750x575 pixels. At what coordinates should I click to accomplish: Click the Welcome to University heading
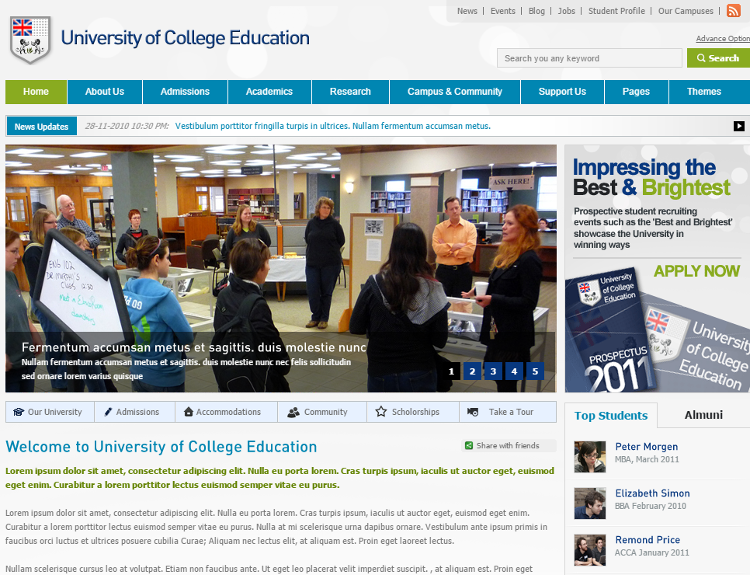pos(161,446)
